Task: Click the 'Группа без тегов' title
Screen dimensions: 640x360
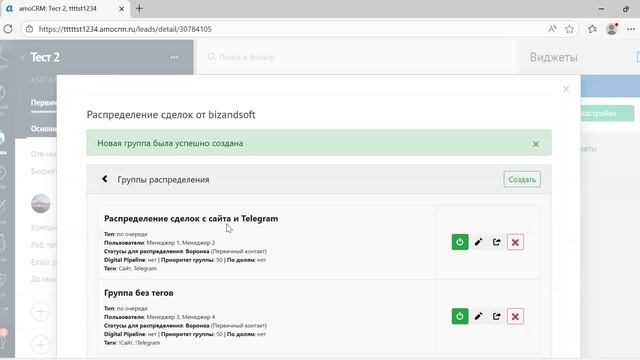Action: (x=139, y=293)
